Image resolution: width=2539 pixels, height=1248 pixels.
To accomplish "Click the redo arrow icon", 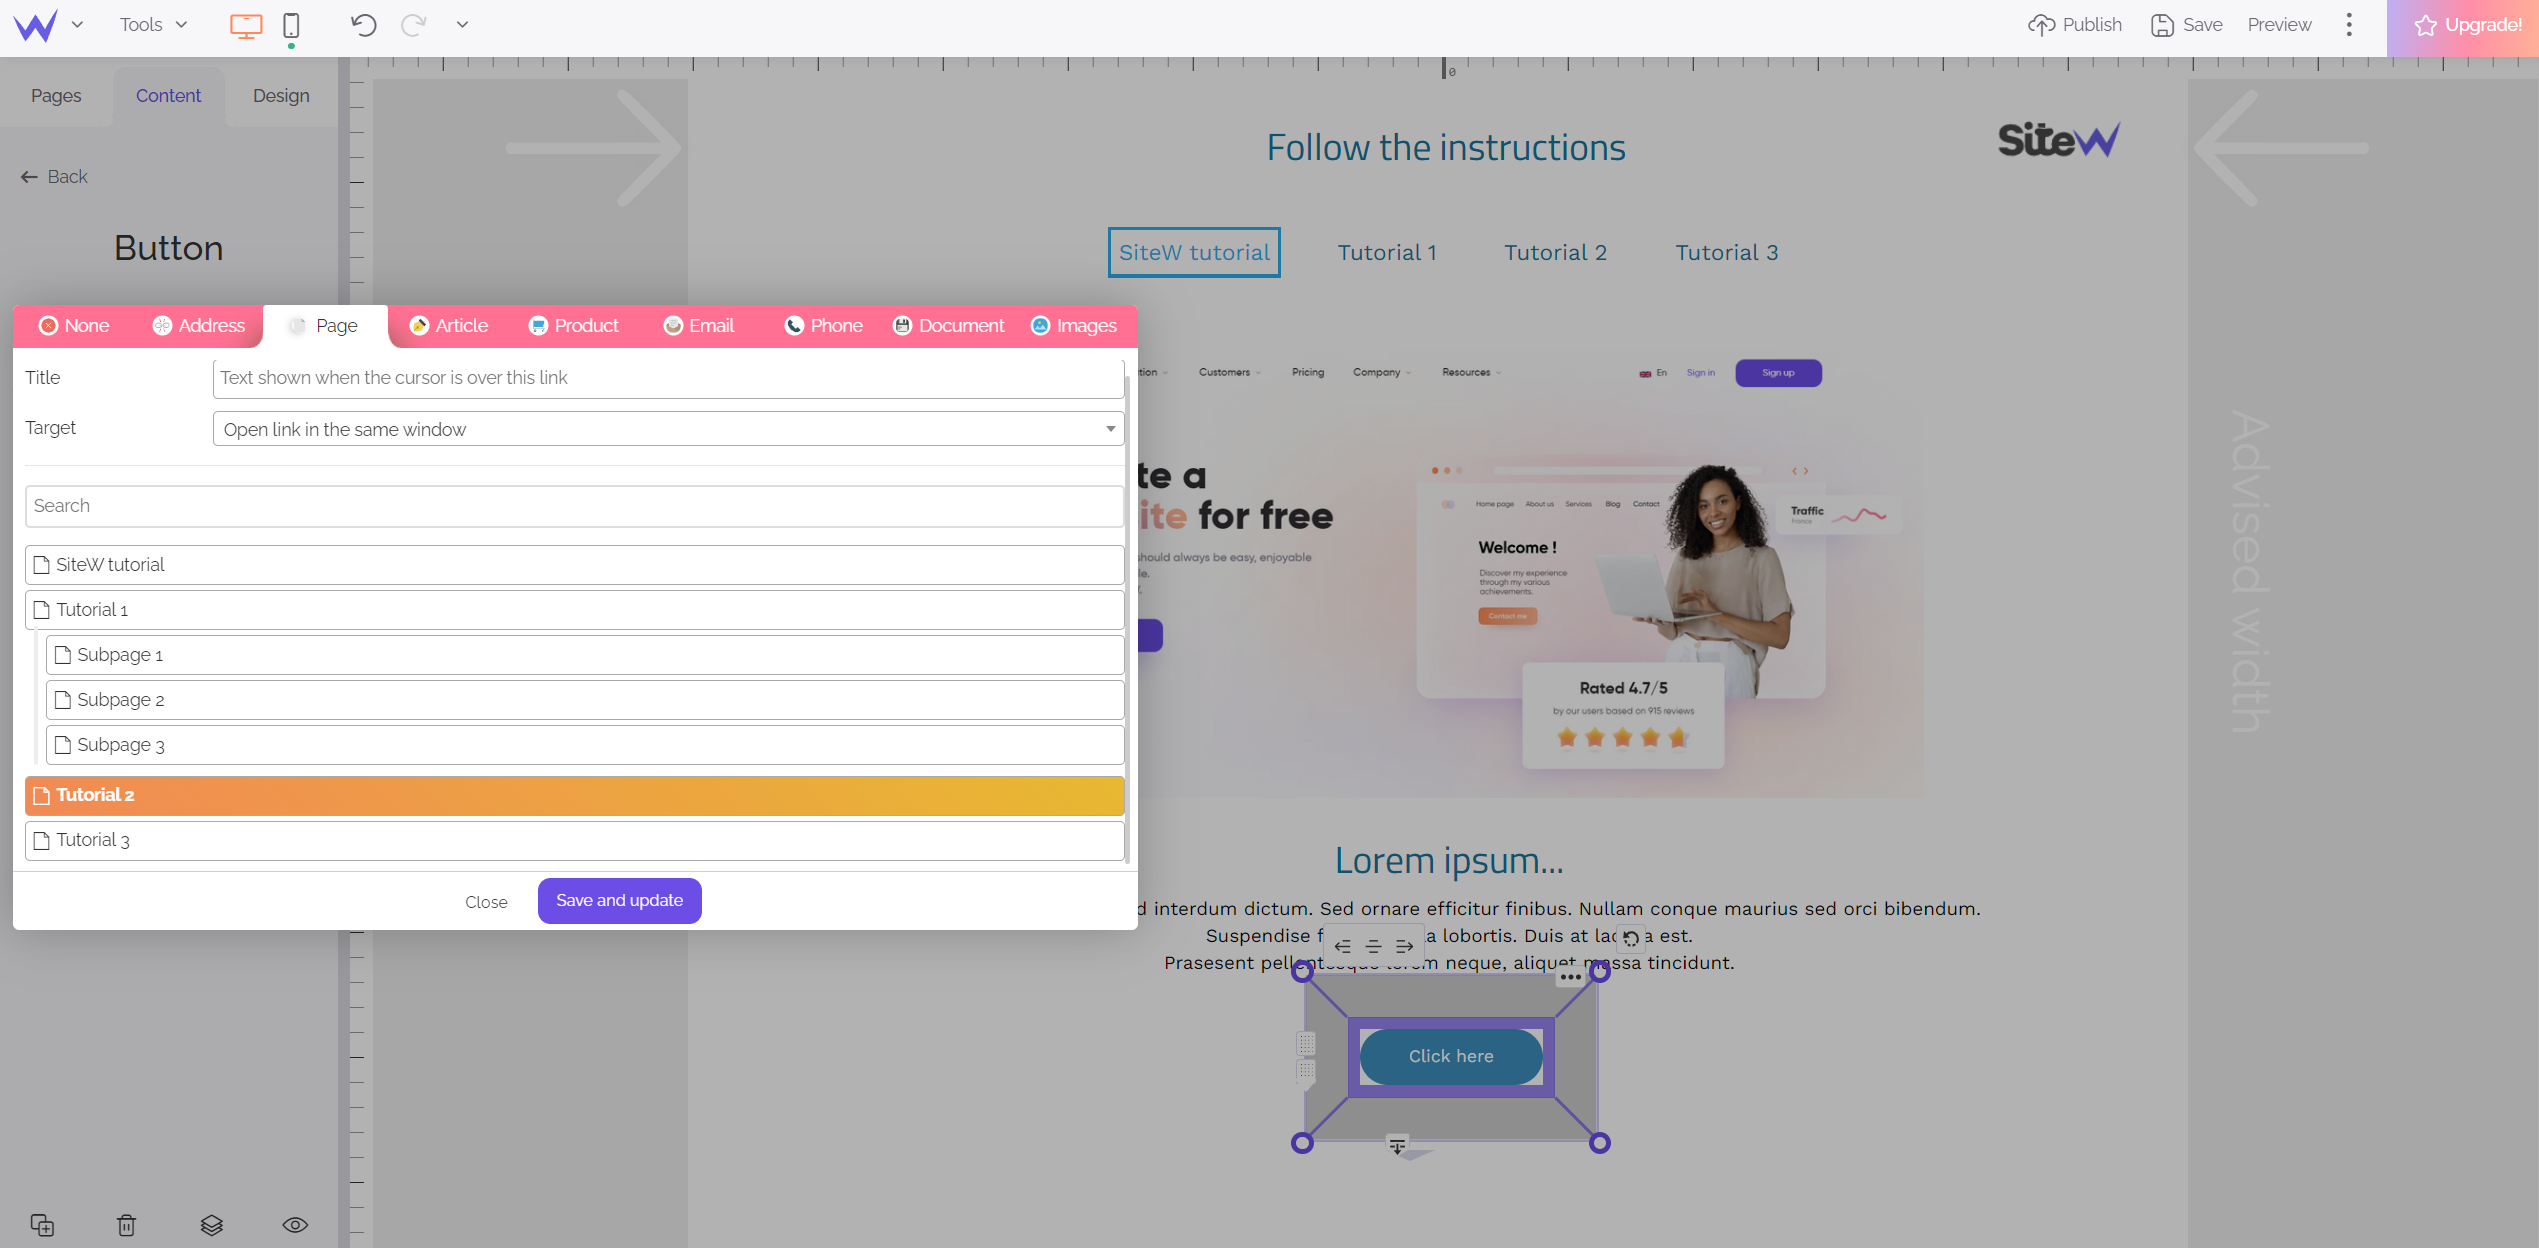I will 415,24.
